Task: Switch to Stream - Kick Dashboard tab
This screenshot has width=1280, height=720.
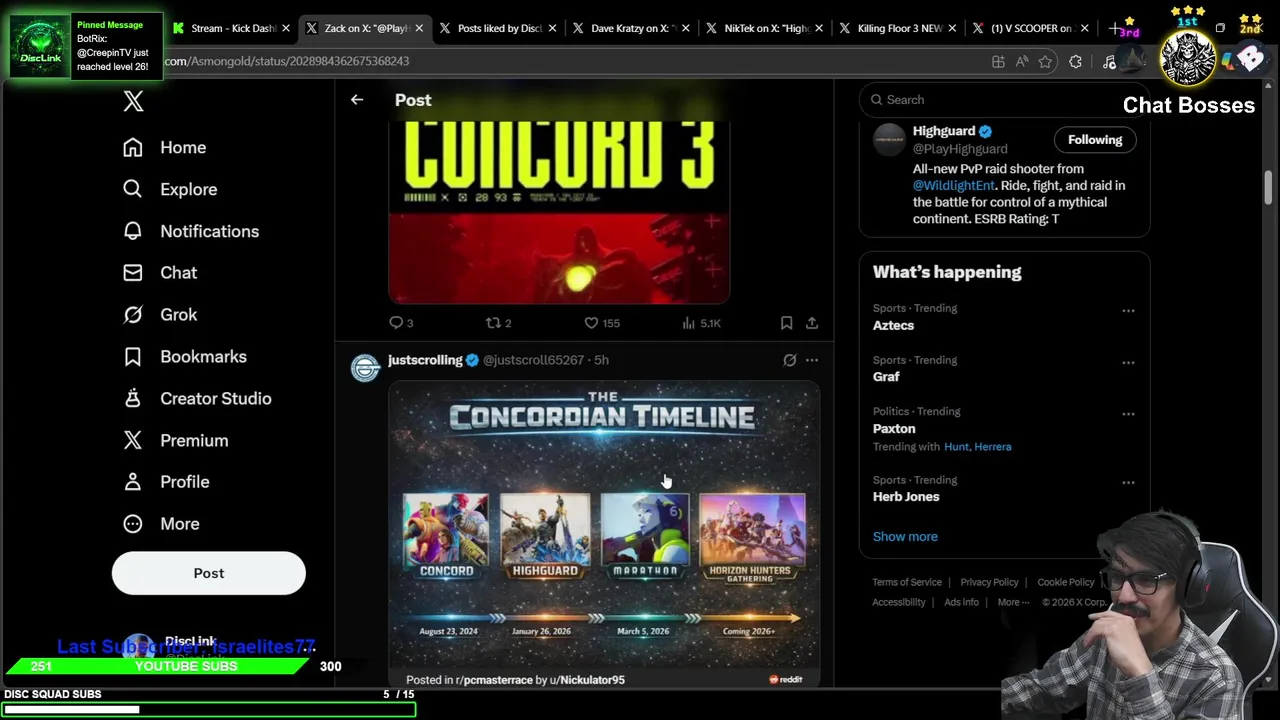Action: (x=231, y=28)
